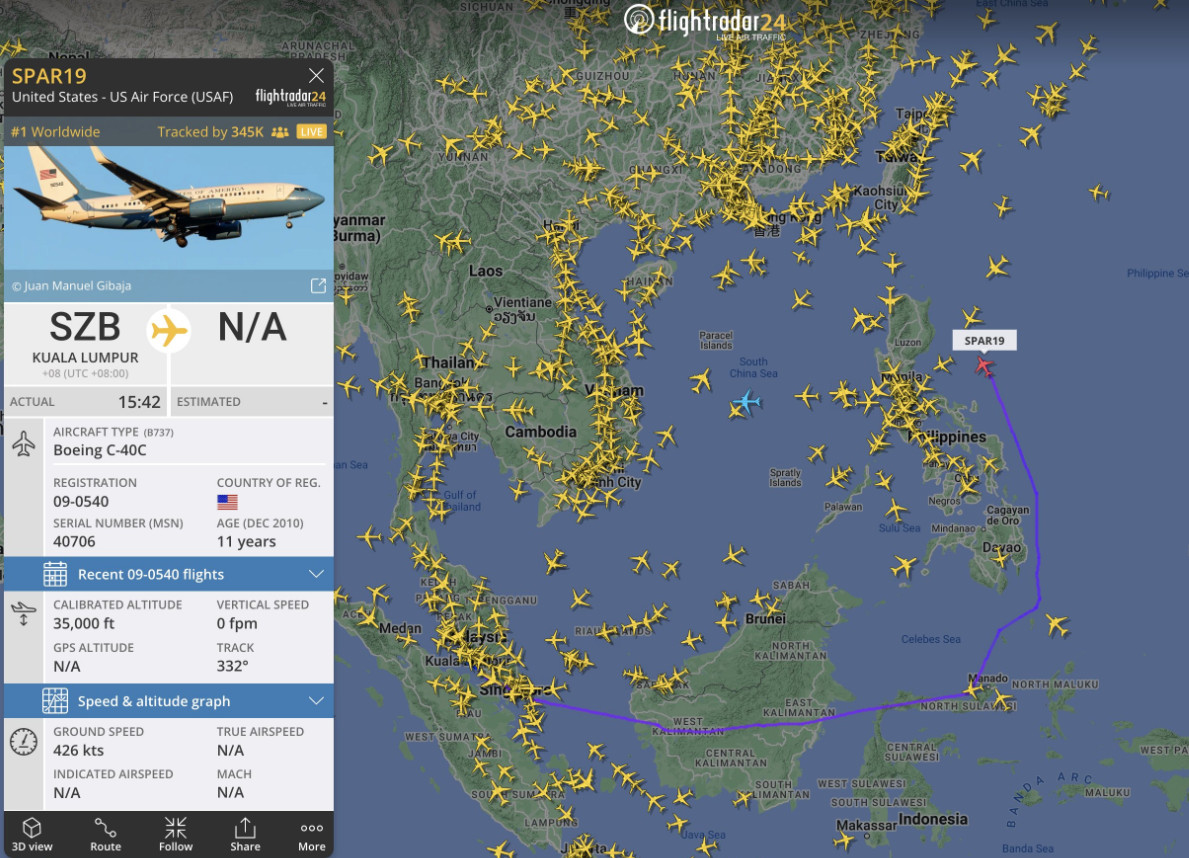
Task: Click the red SPAR19 aircraft marker
Action: pyautogui.click(x=984, y=366)
